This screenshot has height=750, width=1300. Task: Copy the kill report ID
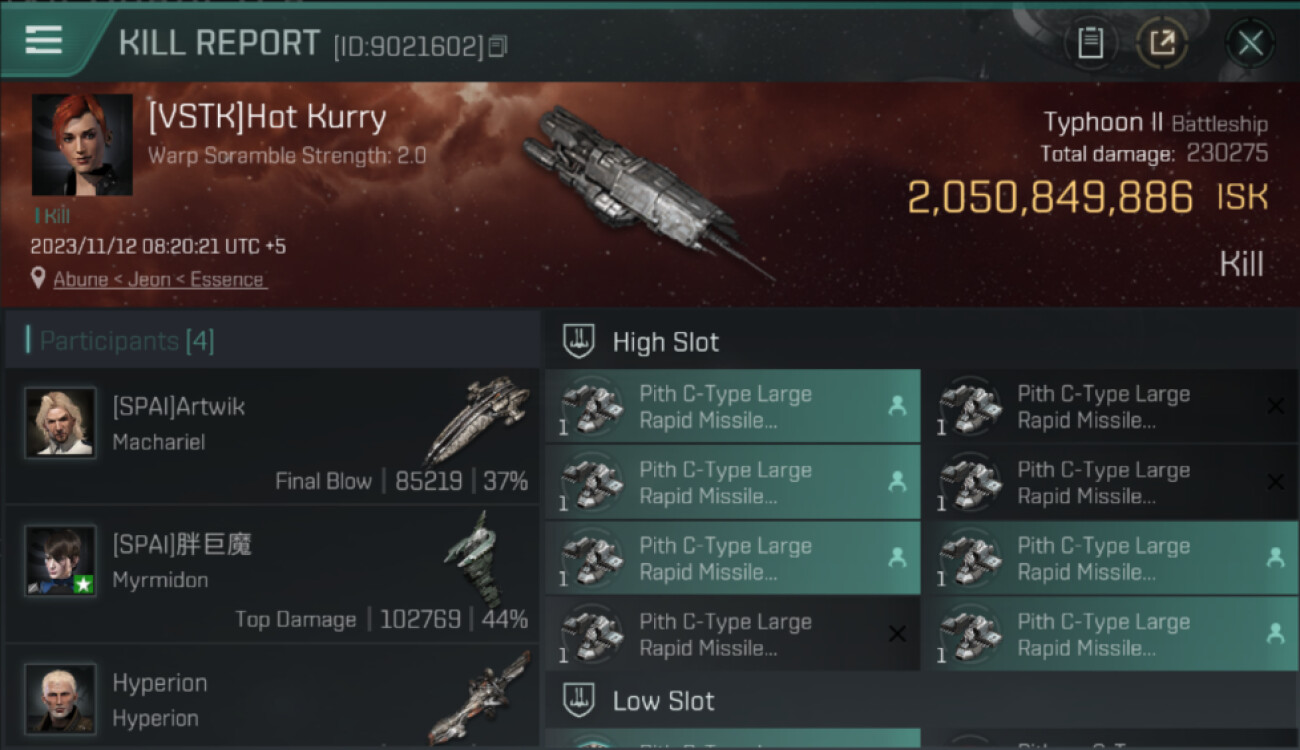[497, 46]
